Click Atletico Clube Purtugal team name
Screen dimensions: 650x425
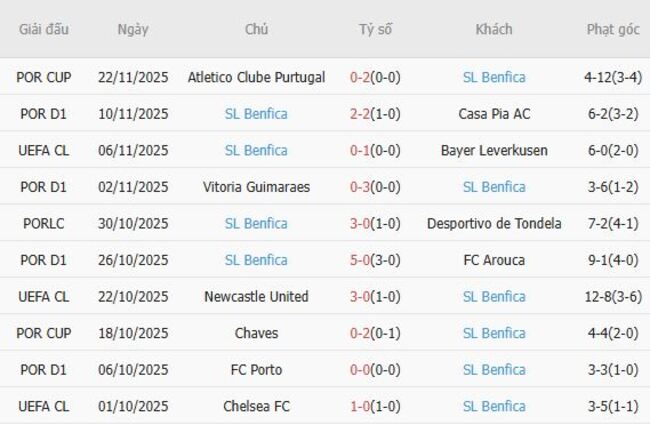(256, 77)
